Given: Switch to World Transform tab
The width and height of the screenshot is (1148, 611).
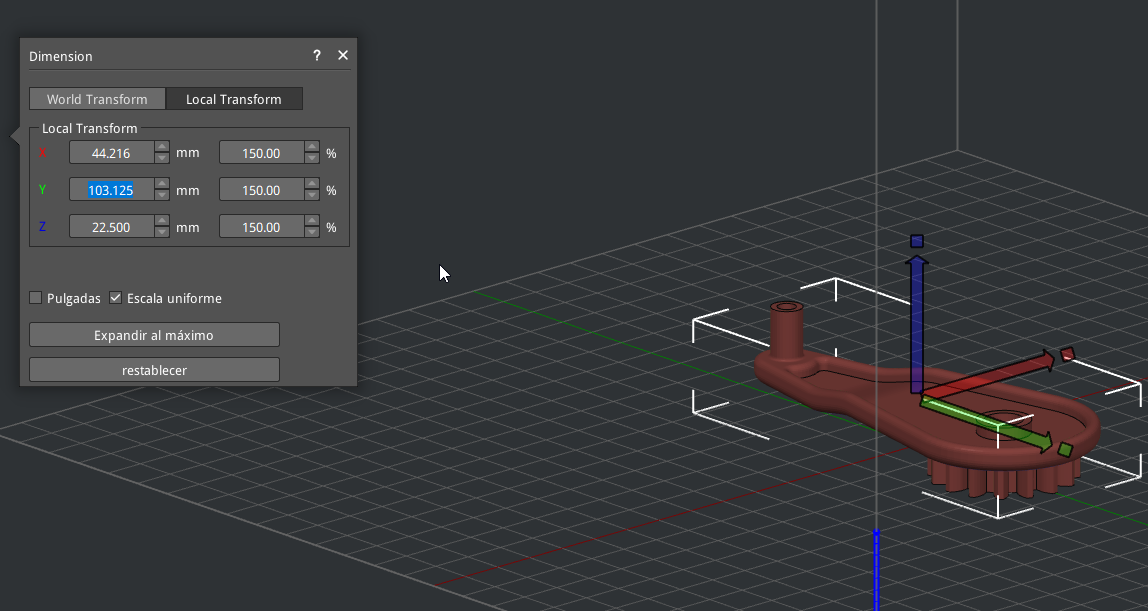Looking at the screenshot, I should pos(97,99).
